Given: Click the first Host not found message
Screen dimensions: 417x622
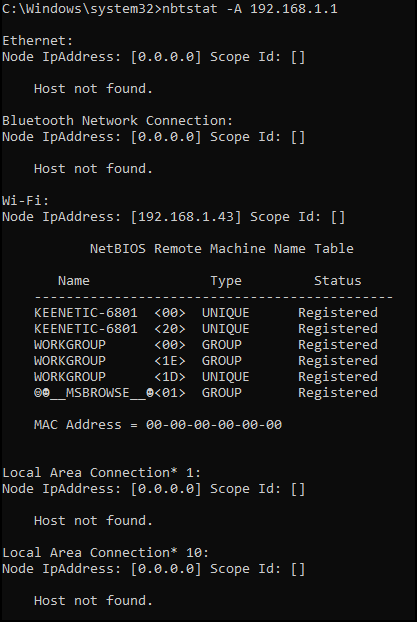Looking at the screenshot, I should 93,88.
